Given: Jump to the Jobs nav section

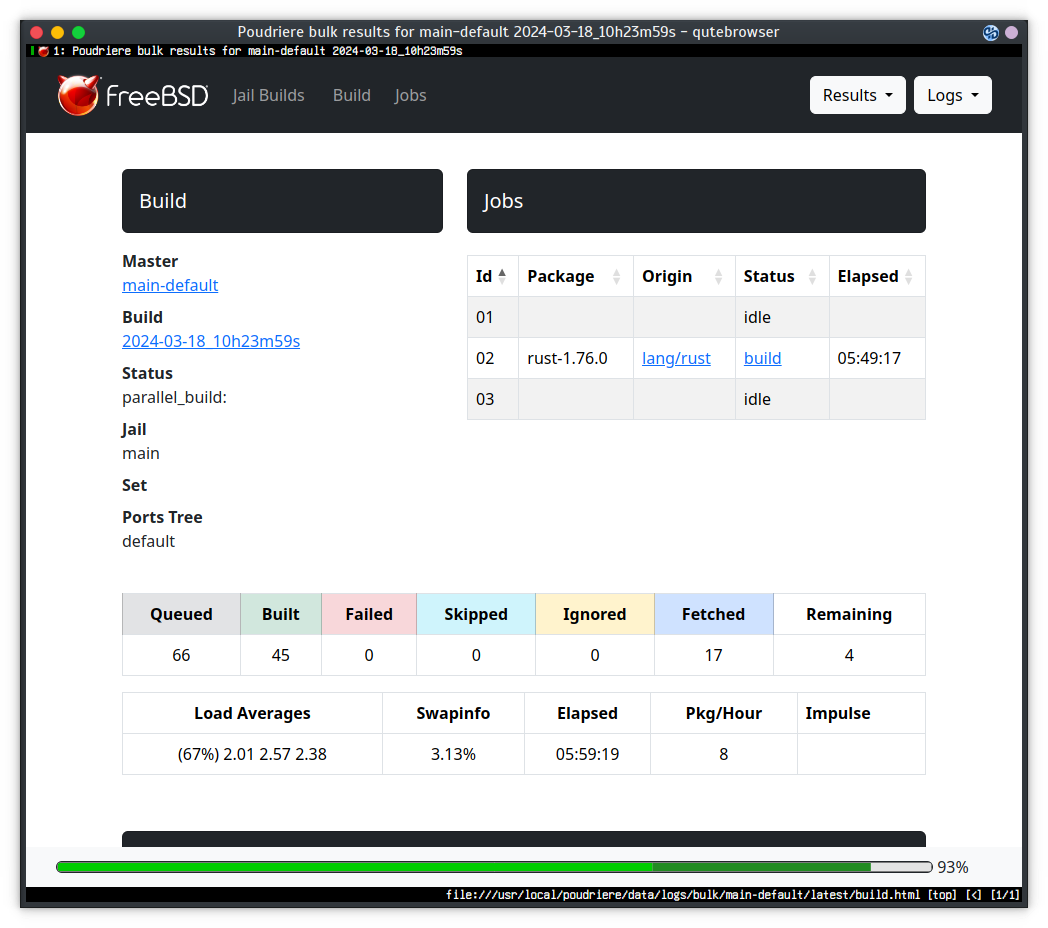Looking at the screenshot, I should (x=410, y=95).
